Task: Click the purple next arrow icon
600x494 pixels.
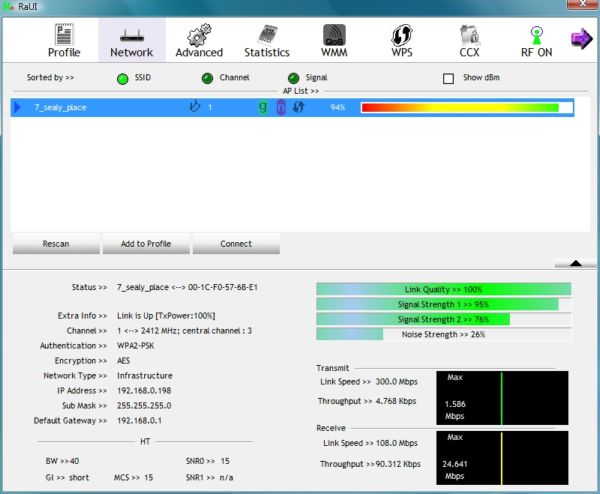Action: coord(581,39)
